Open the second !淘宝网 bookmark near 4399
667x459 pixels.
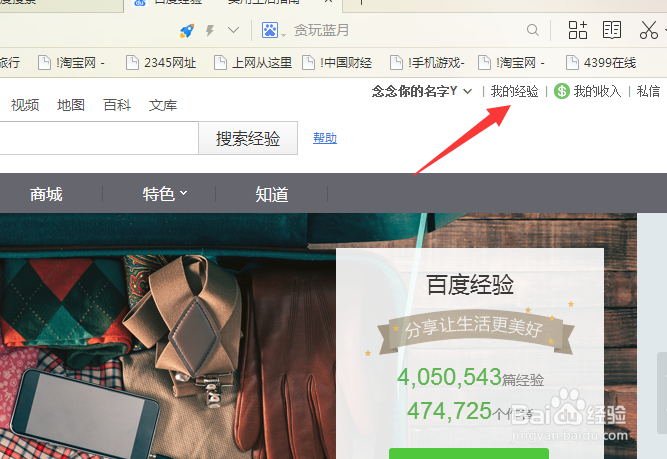tap(512, 63)
